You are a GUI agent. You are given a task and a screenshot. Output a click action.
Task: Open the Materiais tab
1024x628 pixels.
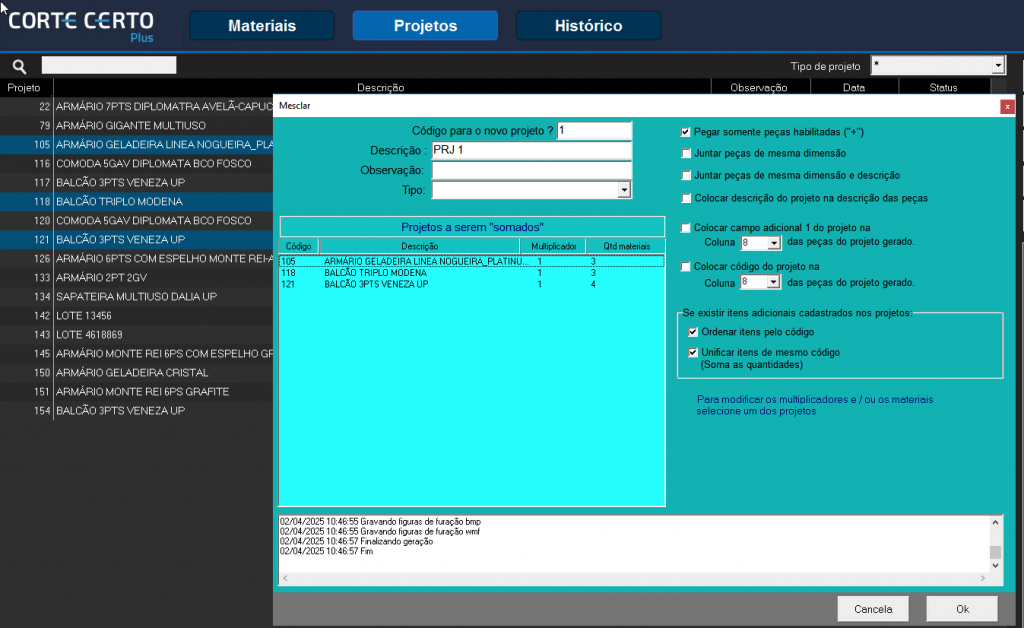(x=262, y=25)
